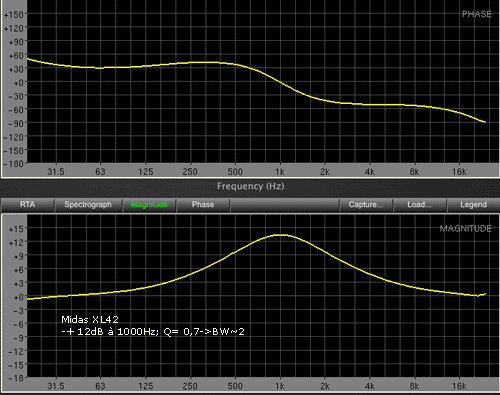Open the Load... dialog button
This screenshot has height=395, width=500.
point(419,205)
